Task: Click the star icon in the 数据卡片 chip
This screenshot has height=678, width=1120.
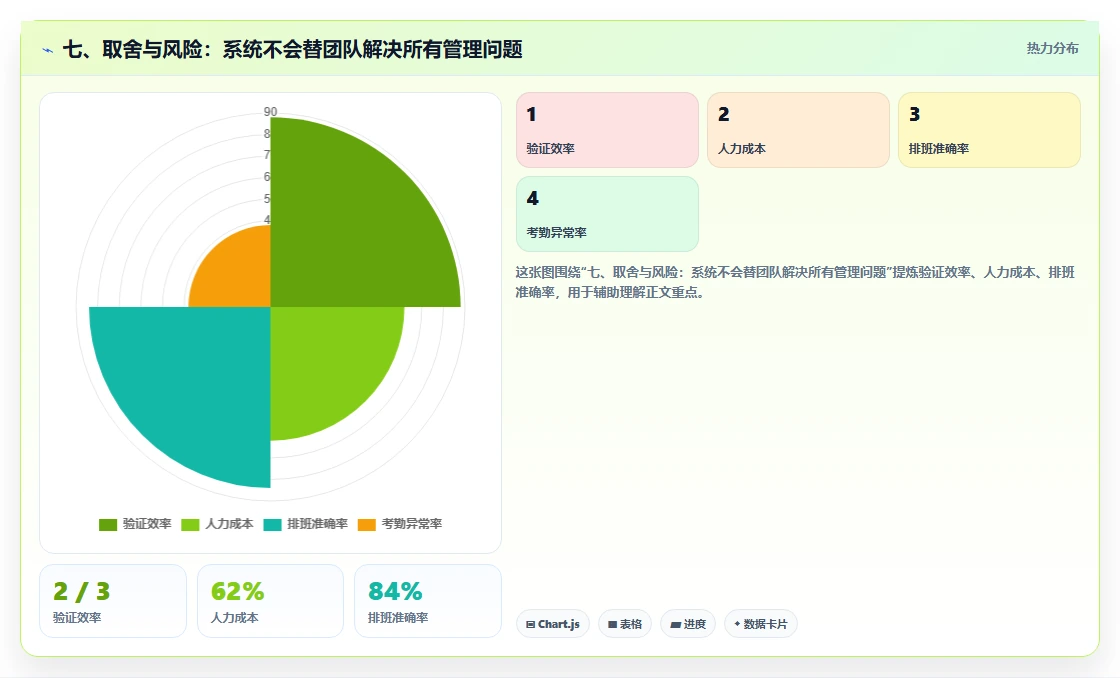Action: click(737, 624)
